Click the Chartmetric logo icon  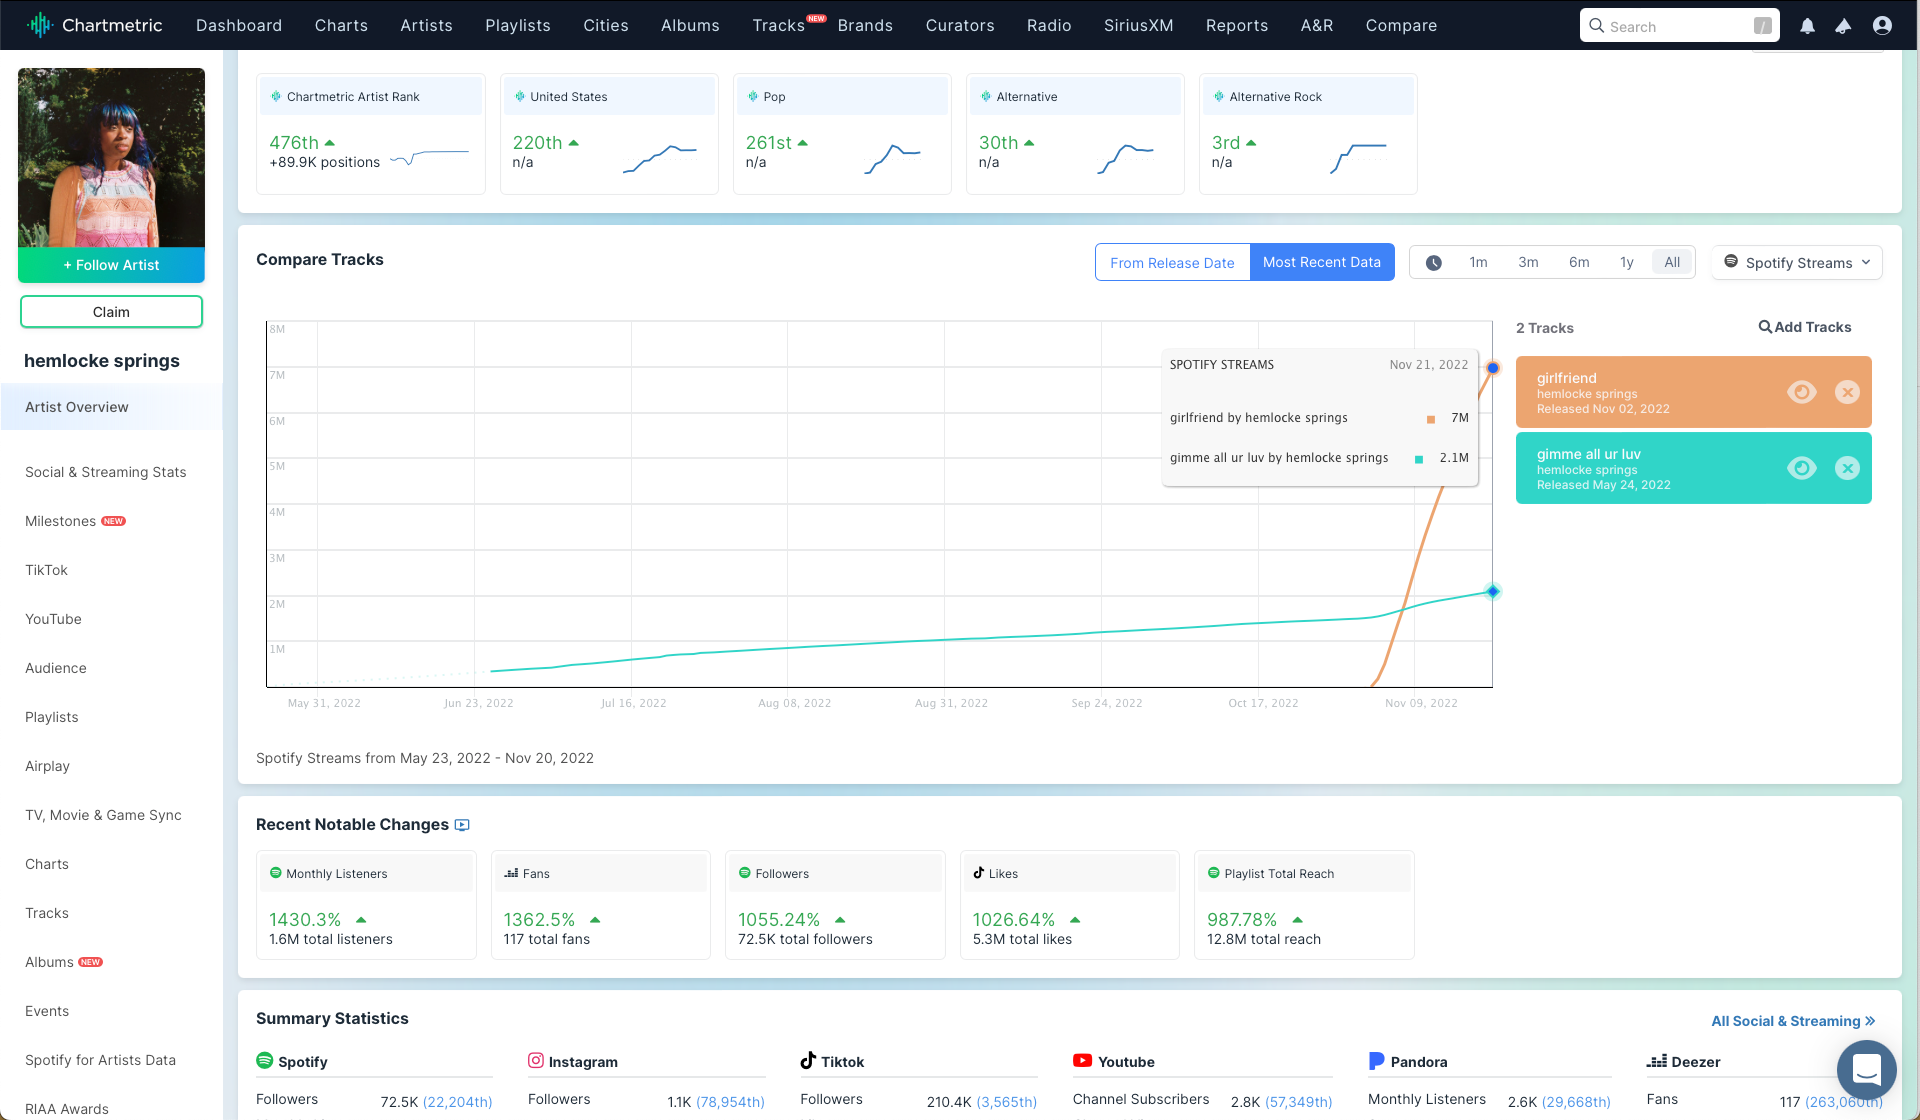(40, 25)
